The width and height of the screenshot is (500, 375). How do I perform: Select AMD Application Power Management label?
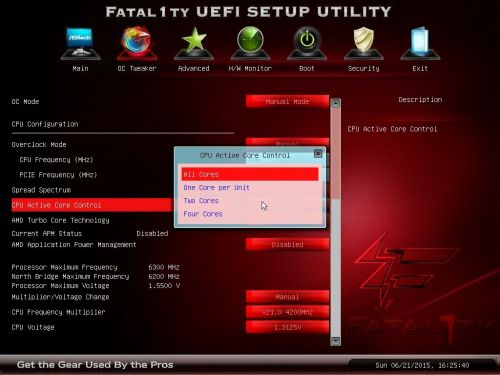coord(74,244)
